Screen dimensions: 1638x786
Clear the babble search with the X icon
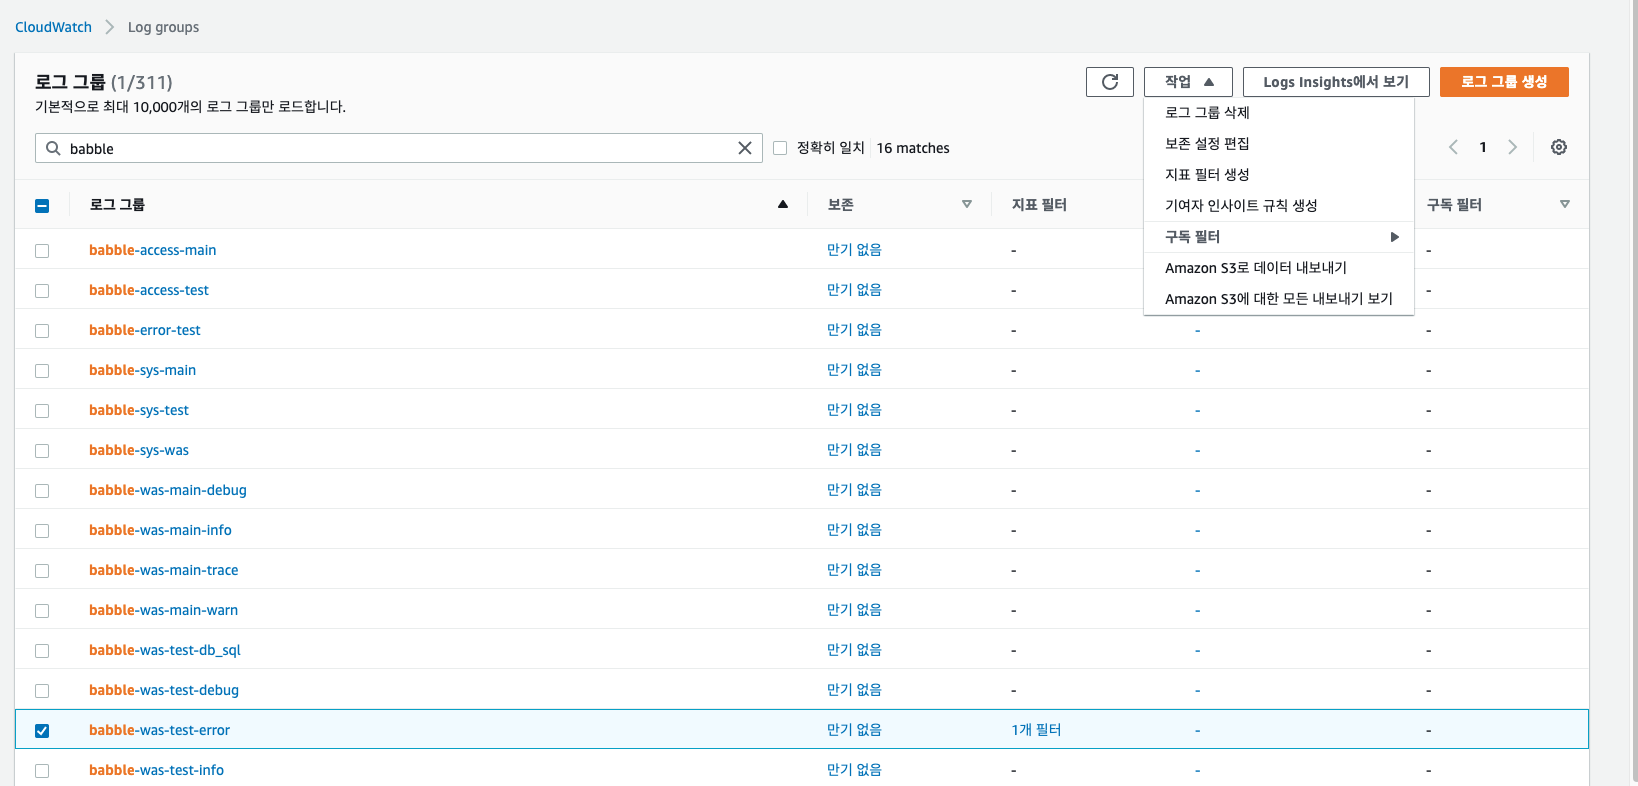tap(744, 148)
